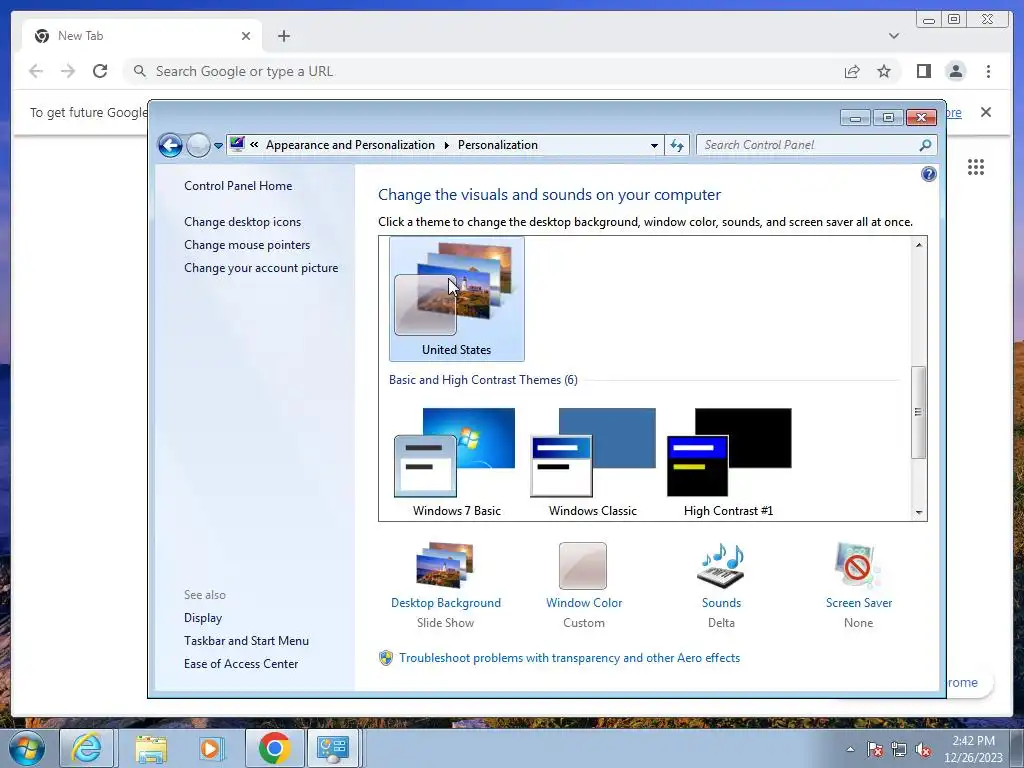Open Change desktop icons
Screen dimensions: 1024x768
click(x=242, y=221)
